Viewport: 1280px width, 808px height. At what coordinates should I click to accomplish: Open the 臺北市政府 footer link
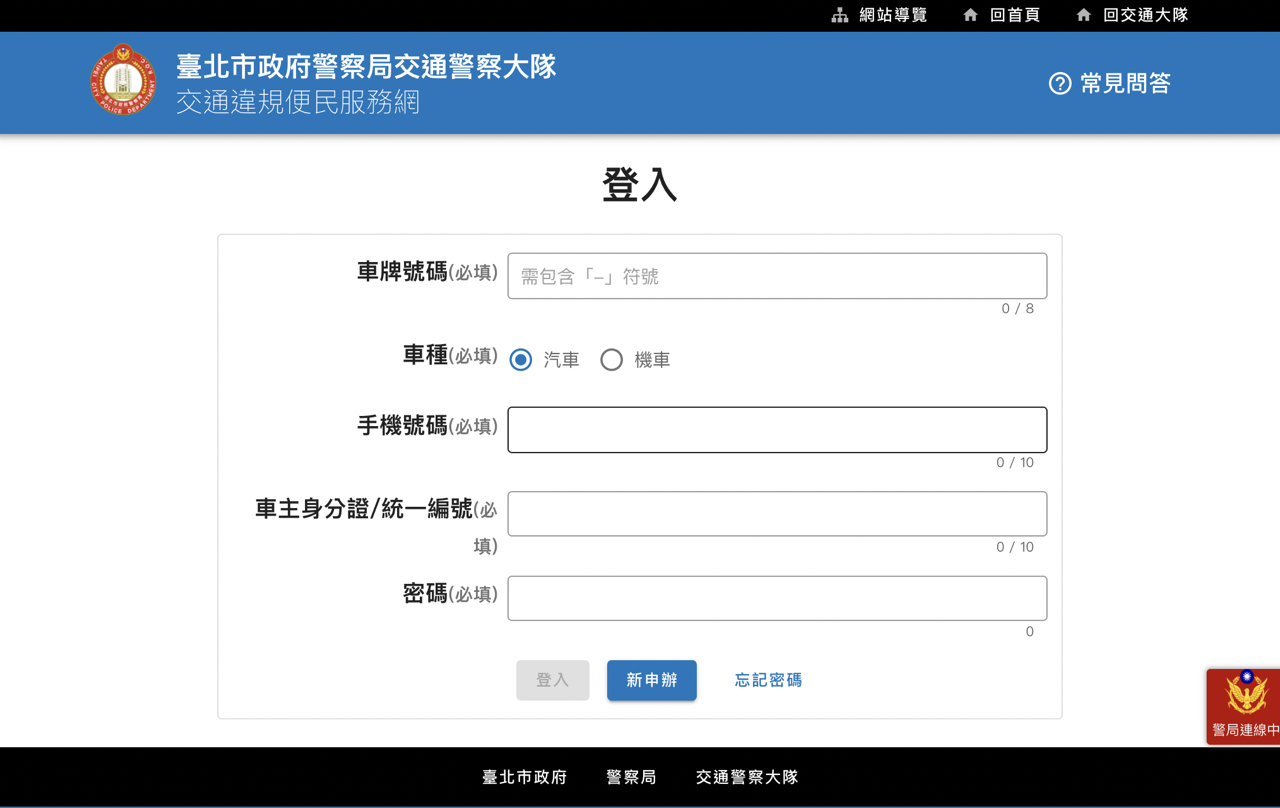pyautogui.click(x=524, y=777)
